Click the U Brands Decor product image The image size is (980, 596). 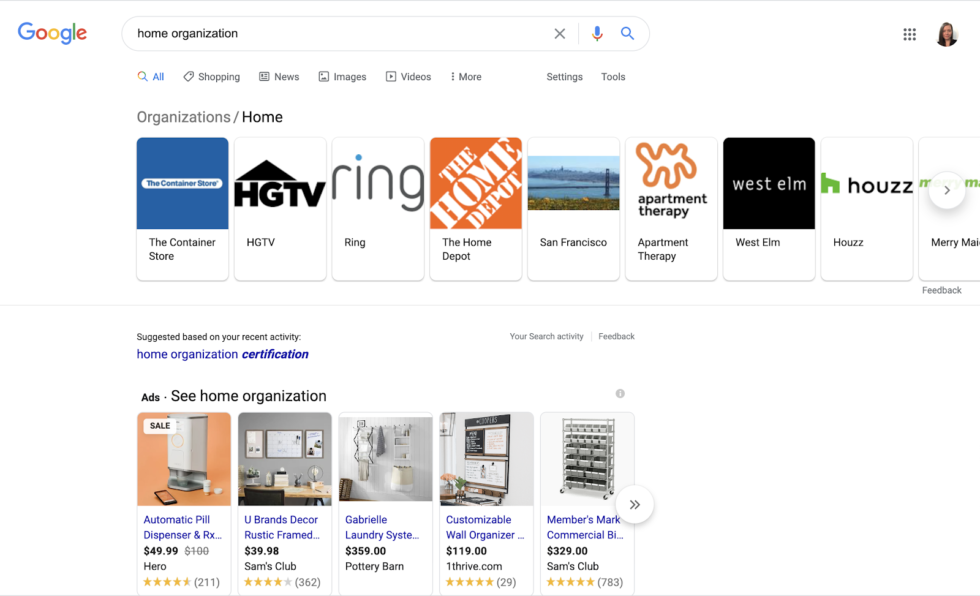[285, 459]
